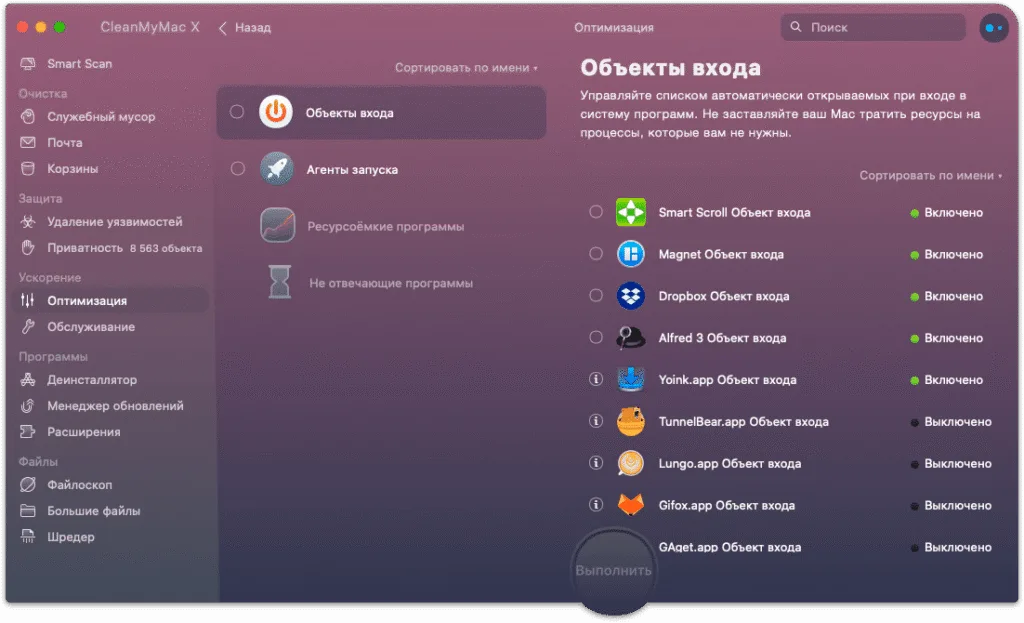
Task: Click the TunnelBear.app bear icon
Action: pyautogui.click(x=630, y=421)
